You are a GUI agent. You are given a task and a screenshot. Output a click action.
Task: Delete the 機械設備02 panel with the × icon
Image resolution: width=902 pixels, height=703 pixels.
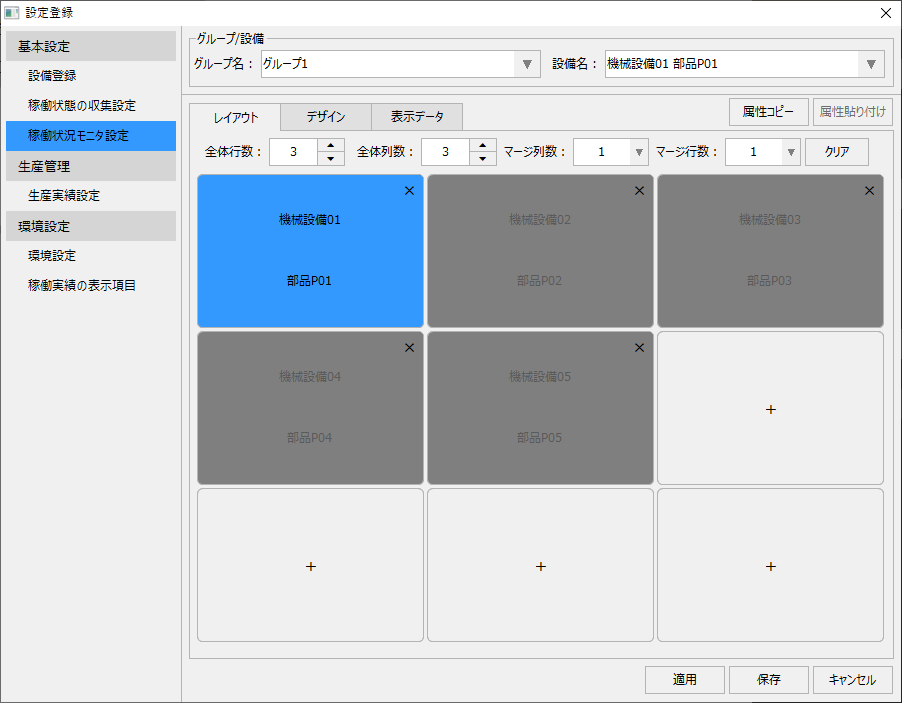pos(639,190)
